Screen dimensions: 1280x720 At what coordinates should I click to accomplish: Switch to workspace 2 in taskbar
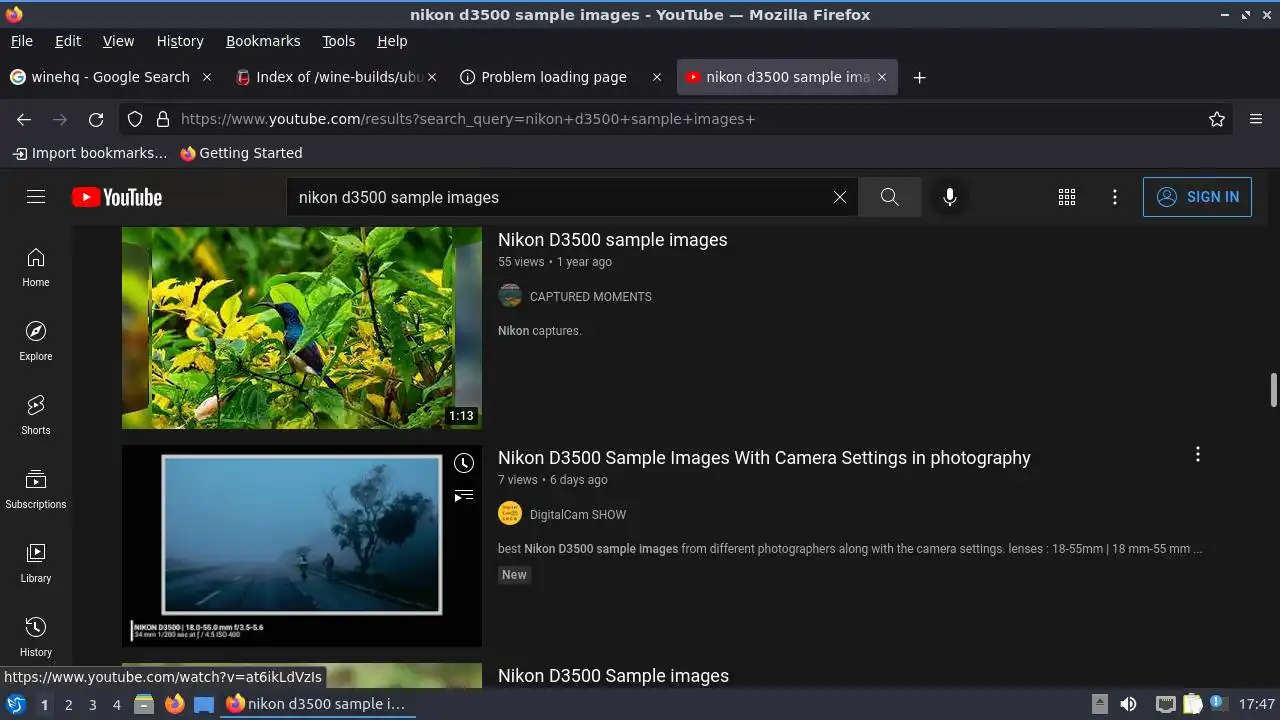pyautogui.click(x=68, y=705)
